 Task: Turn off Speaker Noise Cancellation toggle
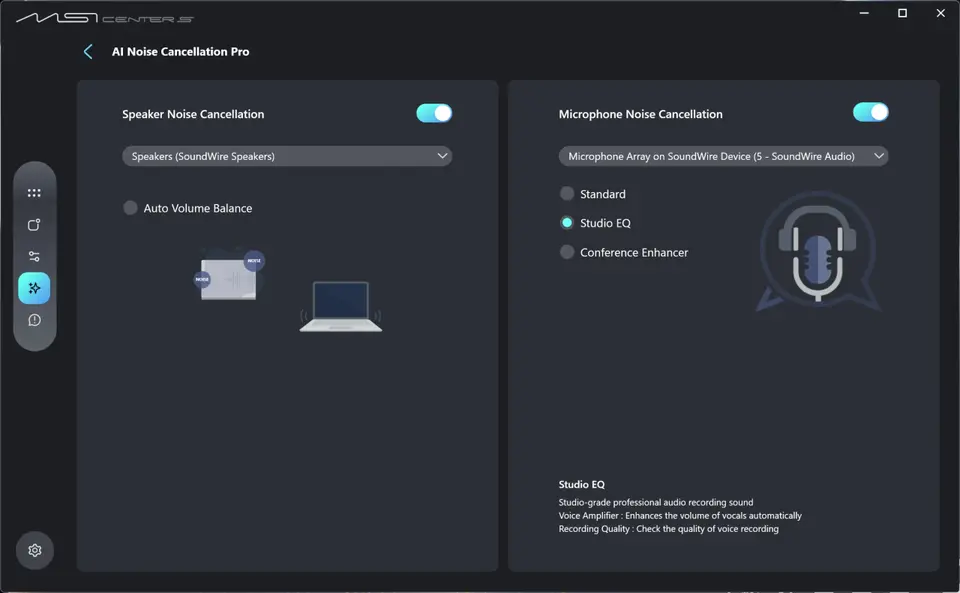tap(434, 114)
